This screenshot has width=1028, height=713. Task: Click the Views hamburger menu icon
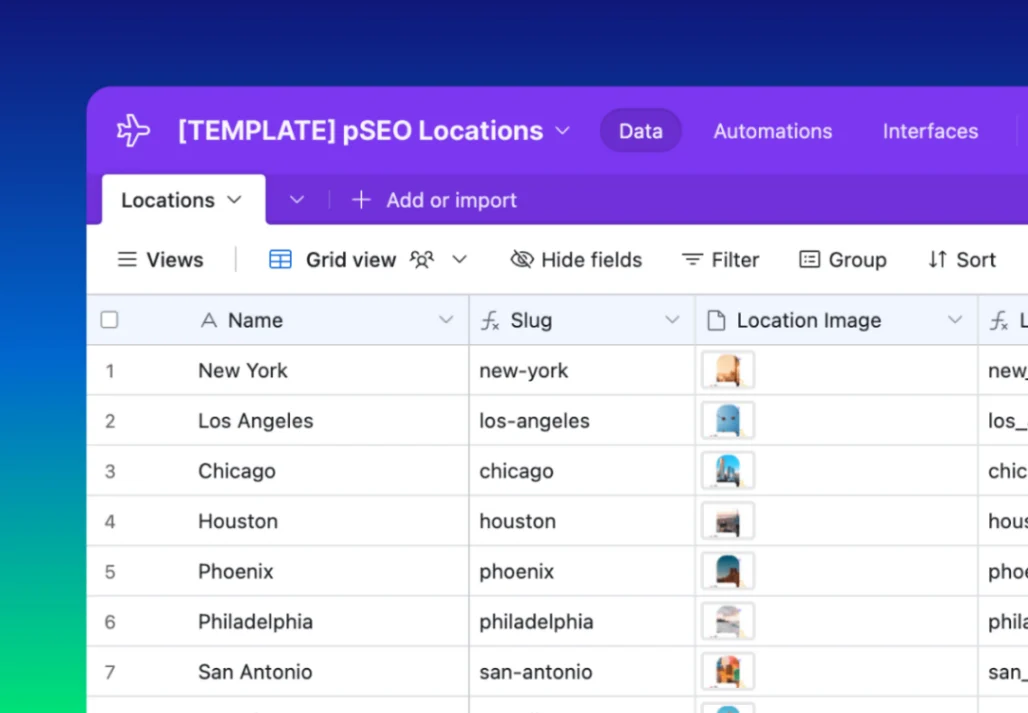click(x=127, y=260)
